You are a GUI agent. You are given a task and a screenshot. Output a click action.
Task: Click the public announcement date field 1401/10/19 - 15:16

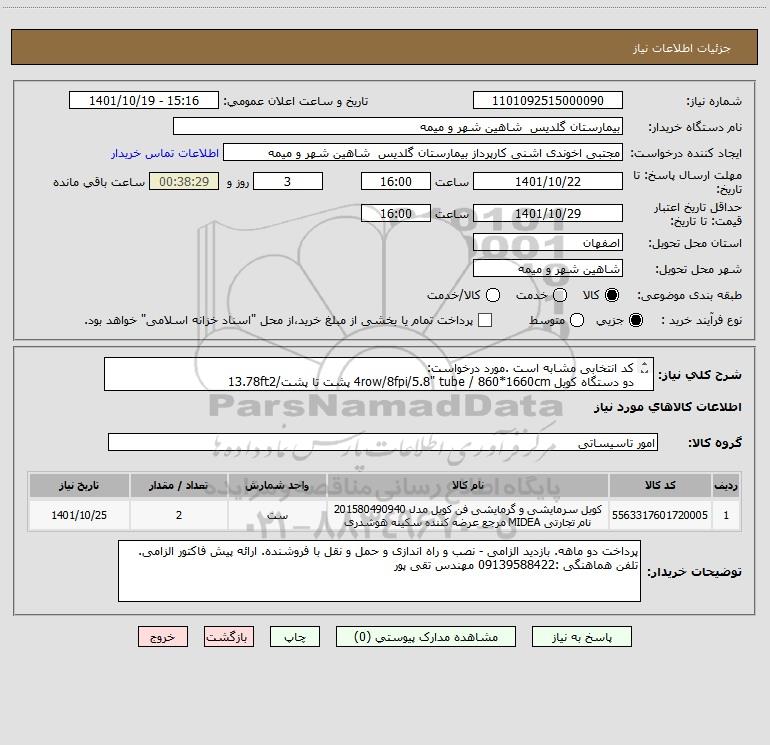144,101
